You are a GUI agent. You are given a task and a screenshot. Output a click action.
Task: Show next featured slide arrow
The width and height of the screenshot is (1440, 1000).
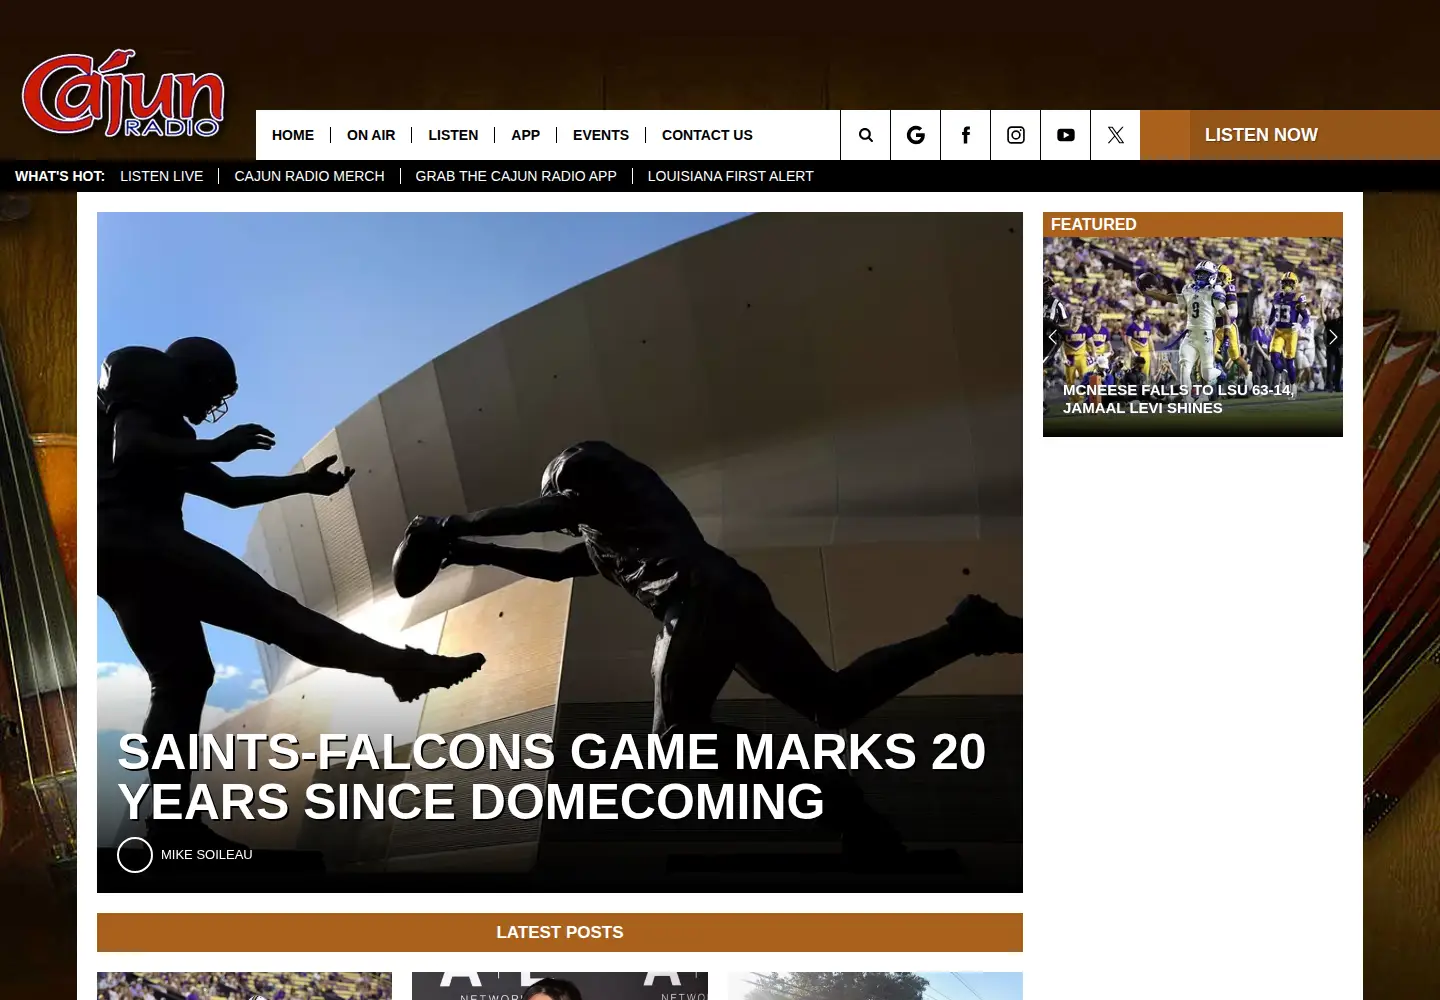[1332, 337]
